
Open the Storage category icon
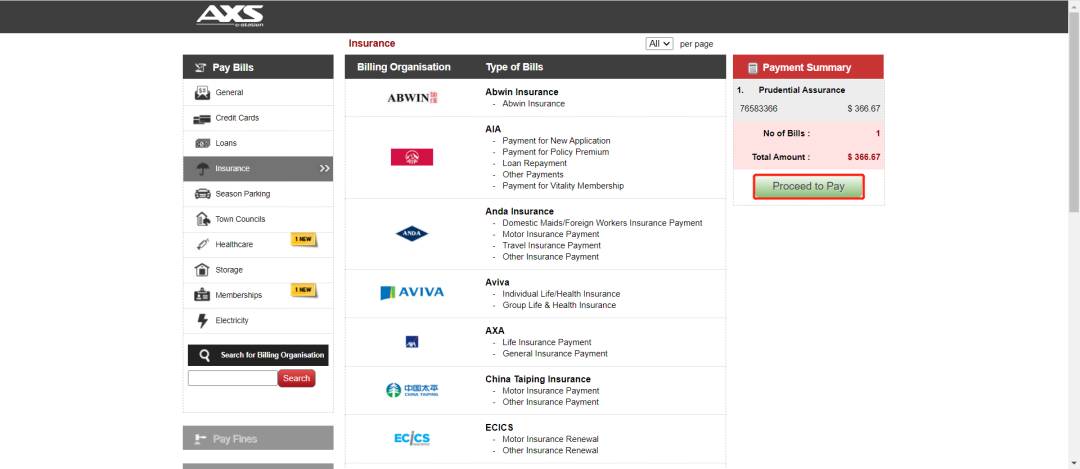tap(202, 270)
